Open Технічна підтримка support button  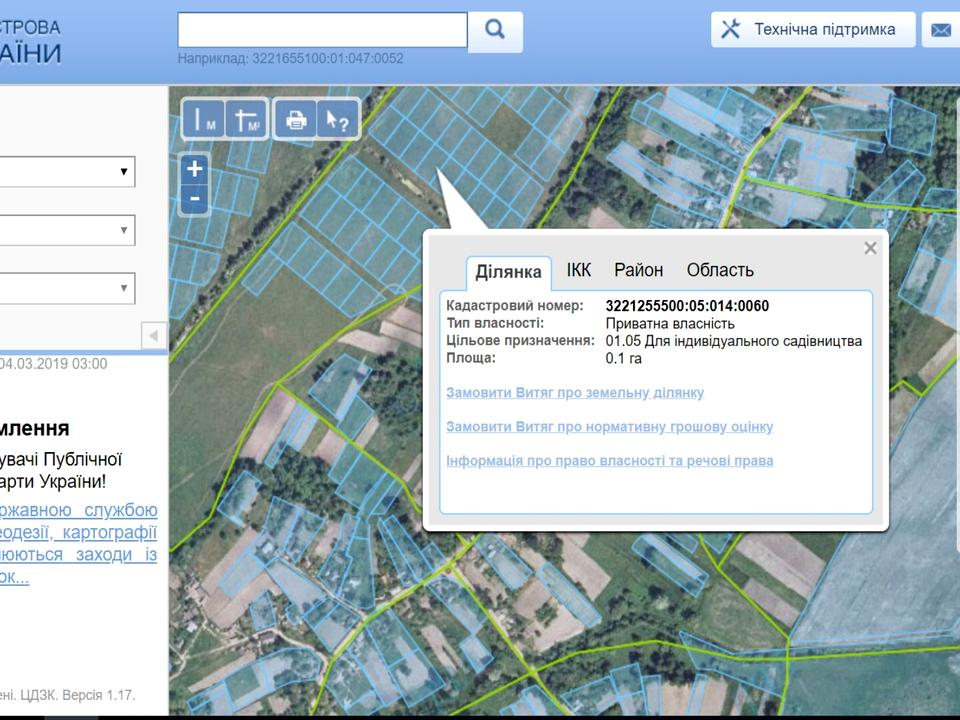(813, 29)
